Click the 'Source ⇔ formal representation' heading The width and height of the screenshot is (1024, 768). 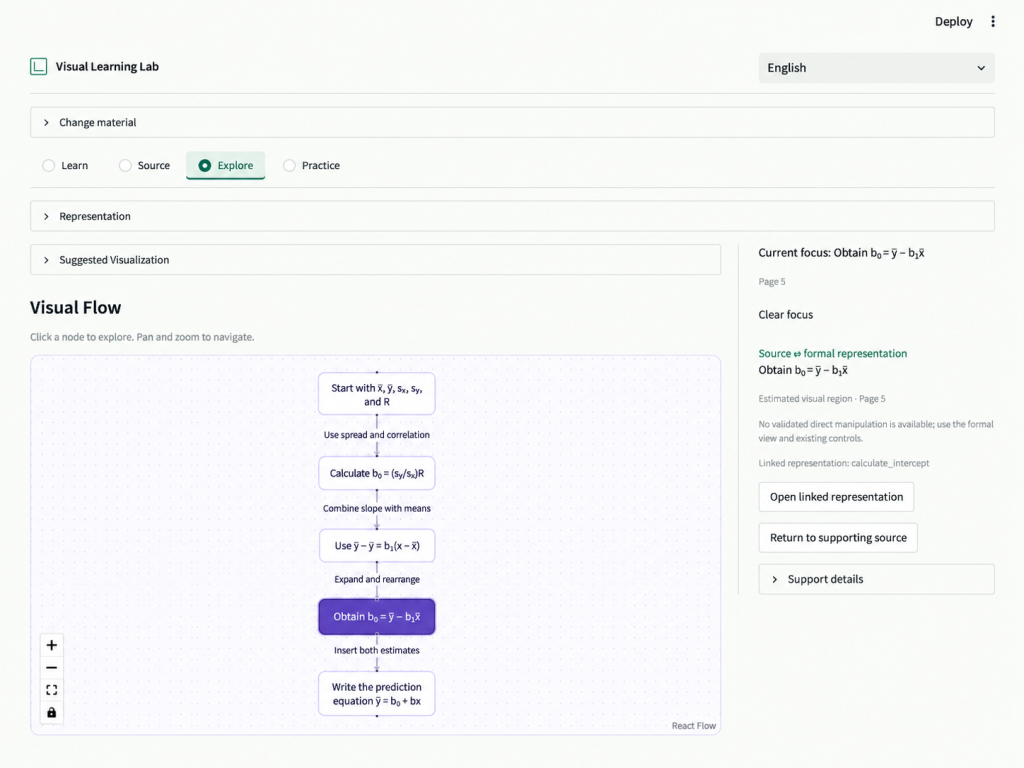pyautogui.click(x=833, y=353)
